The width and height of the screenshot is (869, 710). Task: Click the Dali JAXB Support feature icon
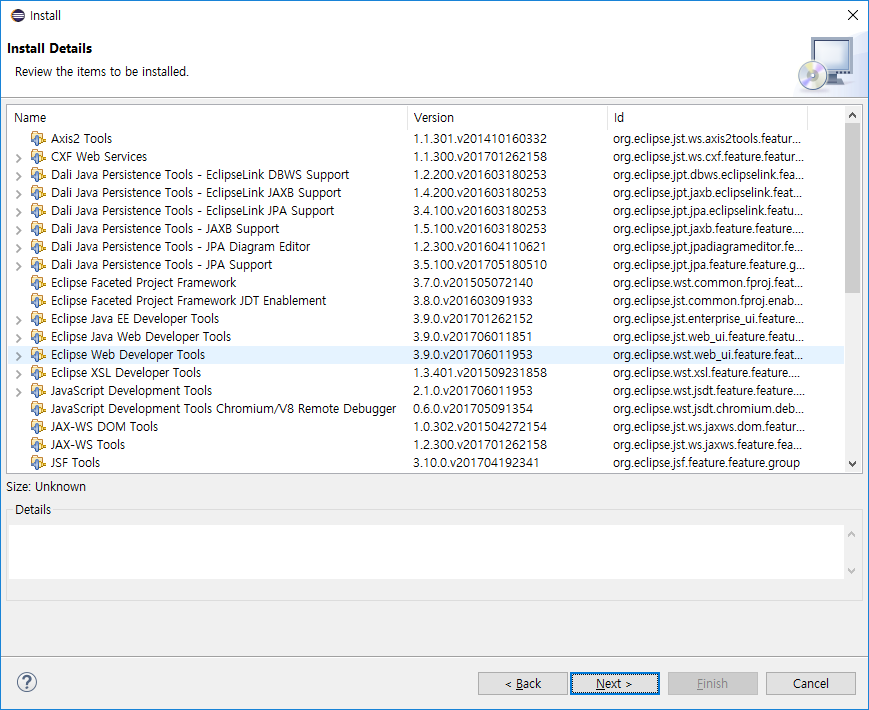coord(38,228)
